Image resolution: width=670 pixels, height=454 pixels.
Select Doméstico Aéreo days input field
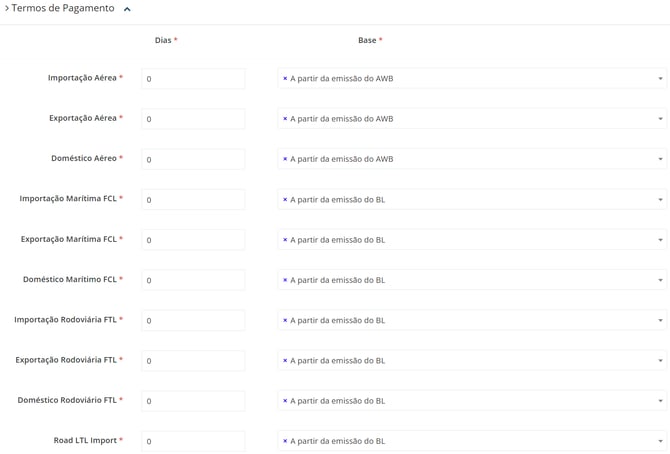coord(193,159)
